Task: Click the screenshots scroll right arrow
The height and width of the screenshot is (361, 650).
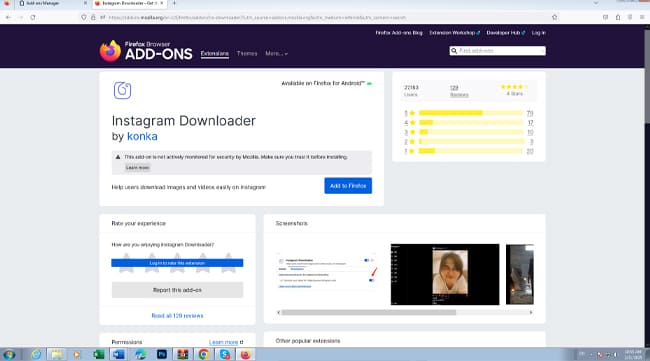Action: [531, 313]
